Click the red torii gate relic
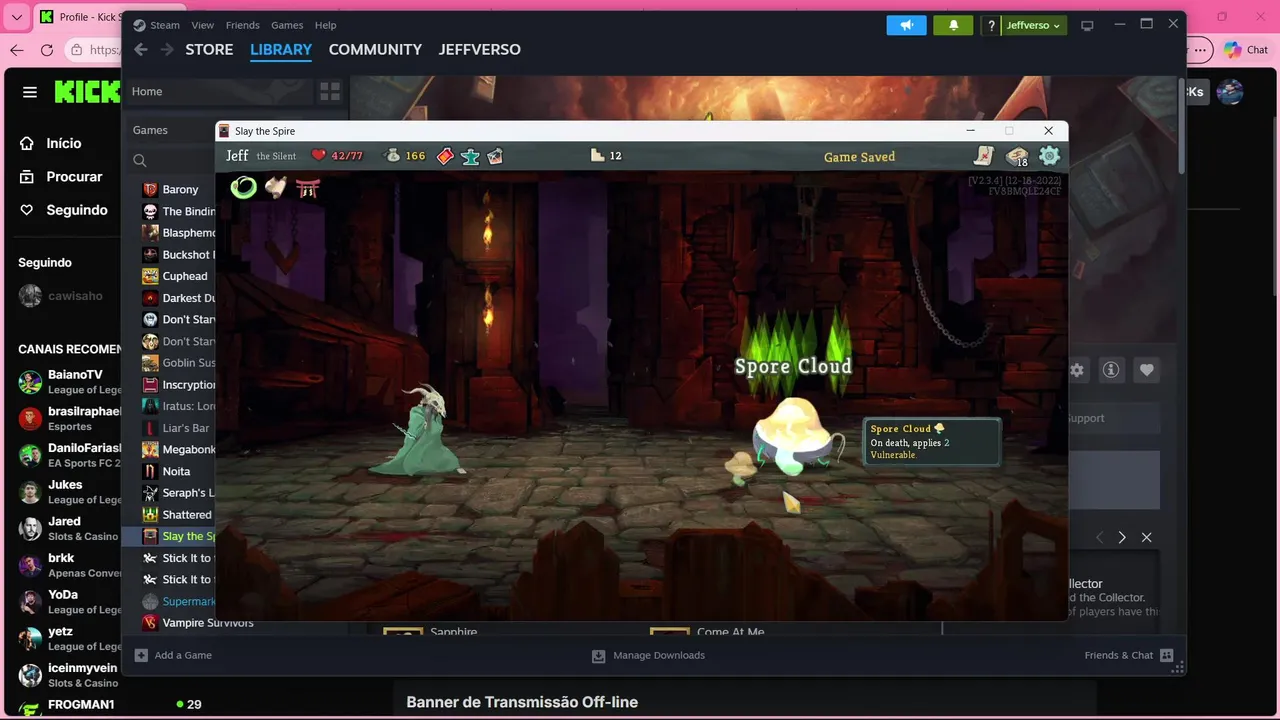The image size is (1280, 720). click(x=307, y=188)
